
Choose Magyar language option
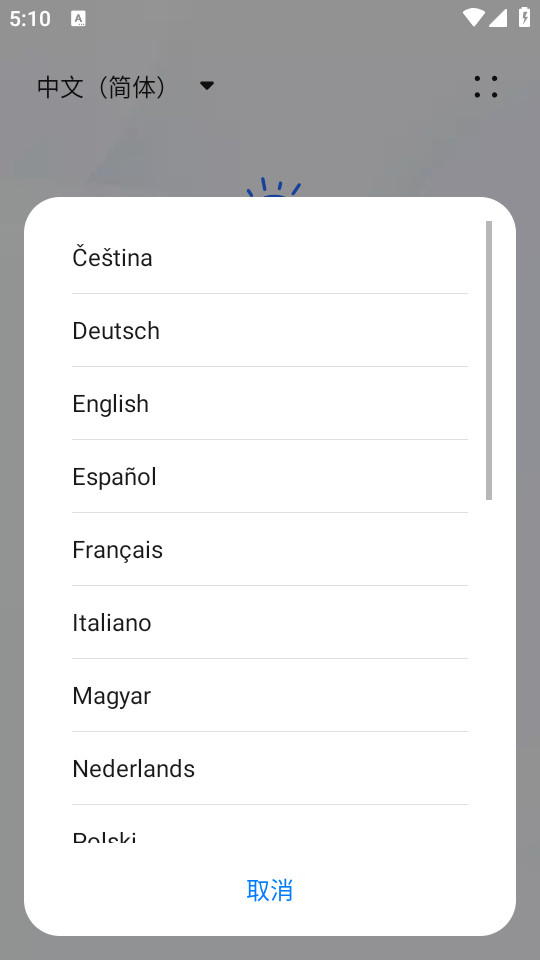(270, 696)
